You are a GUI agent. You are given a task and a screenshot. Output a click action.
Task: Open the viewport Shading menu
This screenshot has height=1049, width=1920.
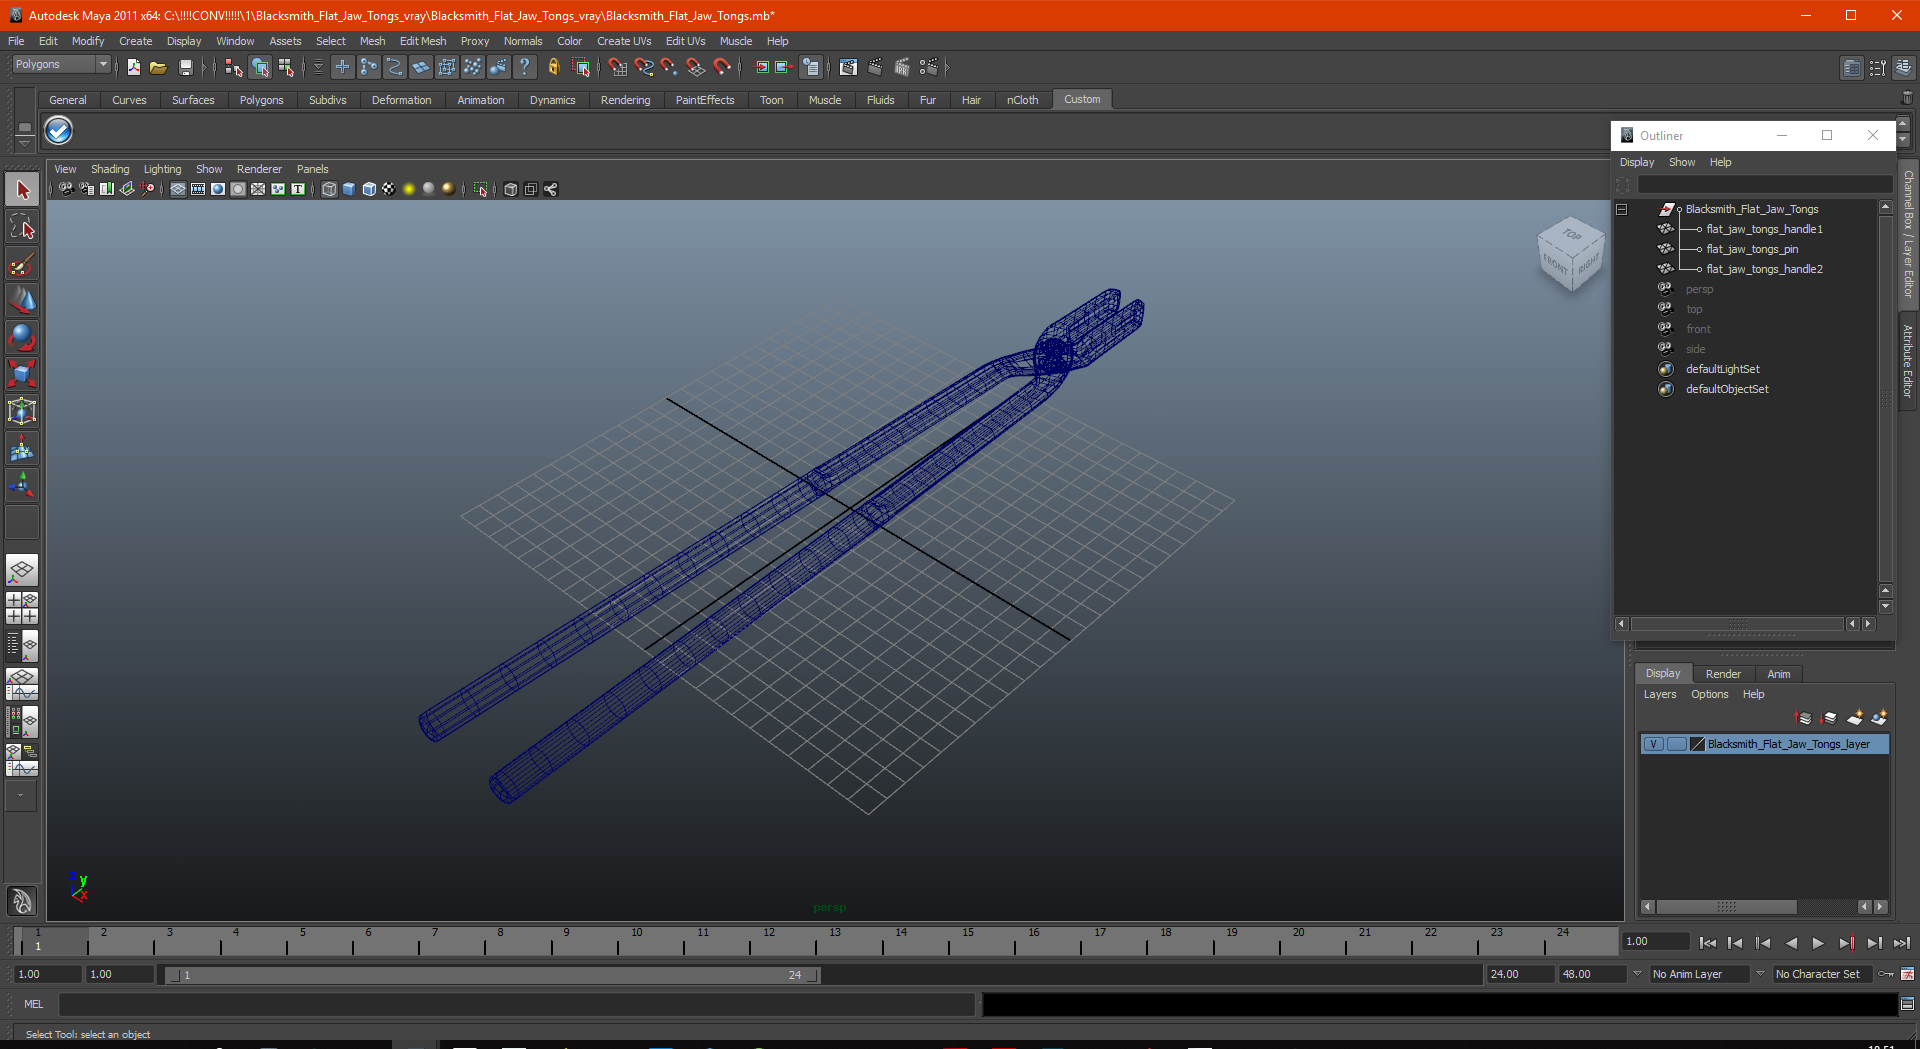click(110, 169)
